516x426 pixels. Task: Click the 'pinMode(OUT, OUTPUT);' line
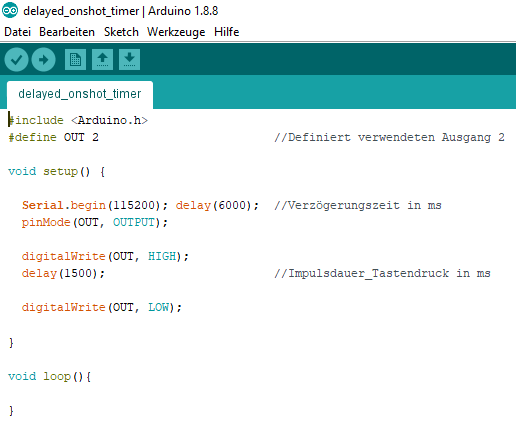point(95,222)
